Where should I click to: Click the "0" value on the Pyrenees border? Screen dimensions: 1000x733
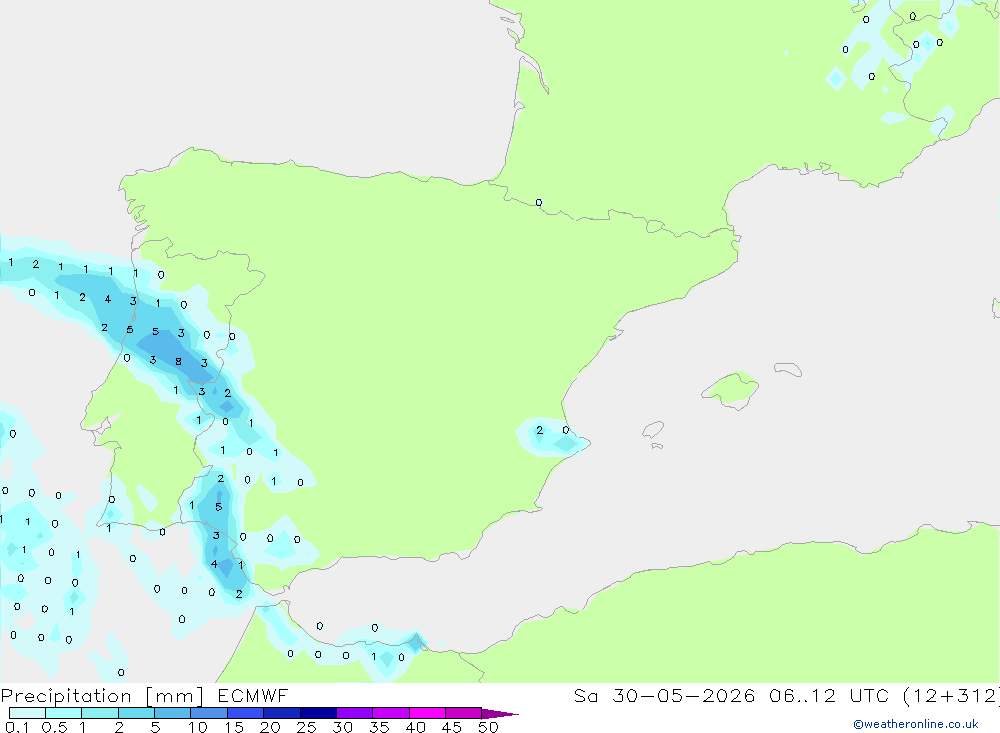click(x=539, y=203)
